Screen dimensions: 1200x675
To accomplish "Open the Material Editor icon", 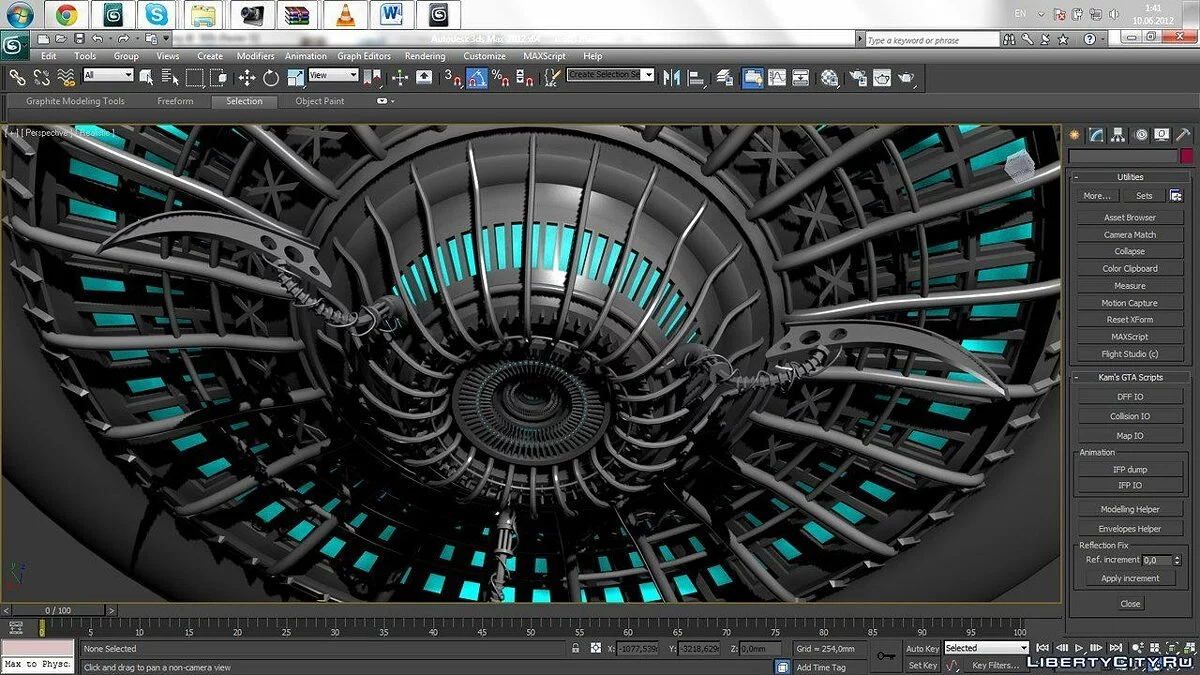I will click(x=829, y=77).
